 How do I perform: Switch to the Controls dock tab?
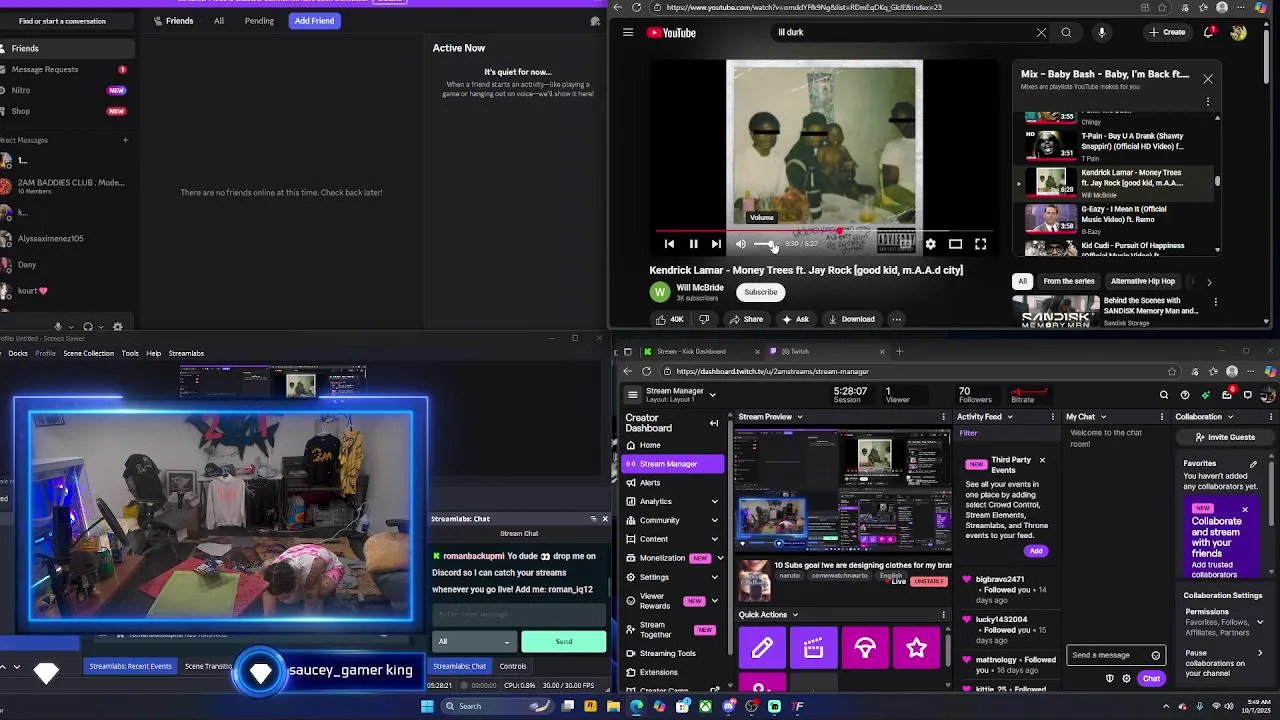click(513, 666)
